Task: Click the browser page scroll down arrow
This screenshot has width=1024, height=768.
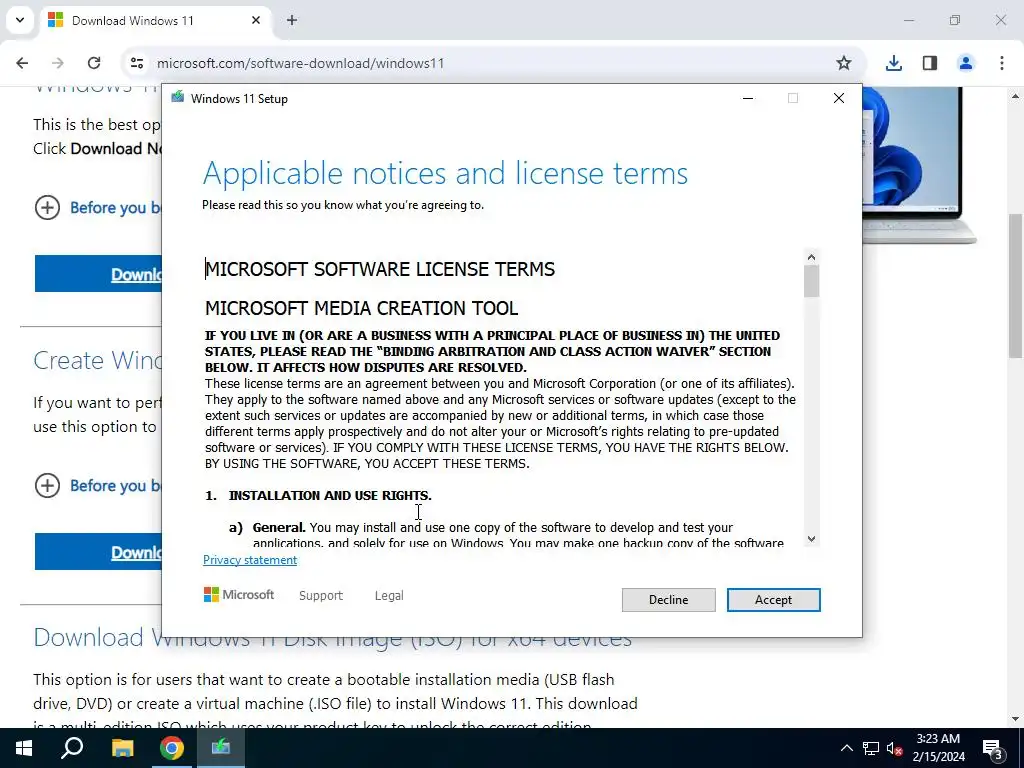Action: coord(1015,720)
